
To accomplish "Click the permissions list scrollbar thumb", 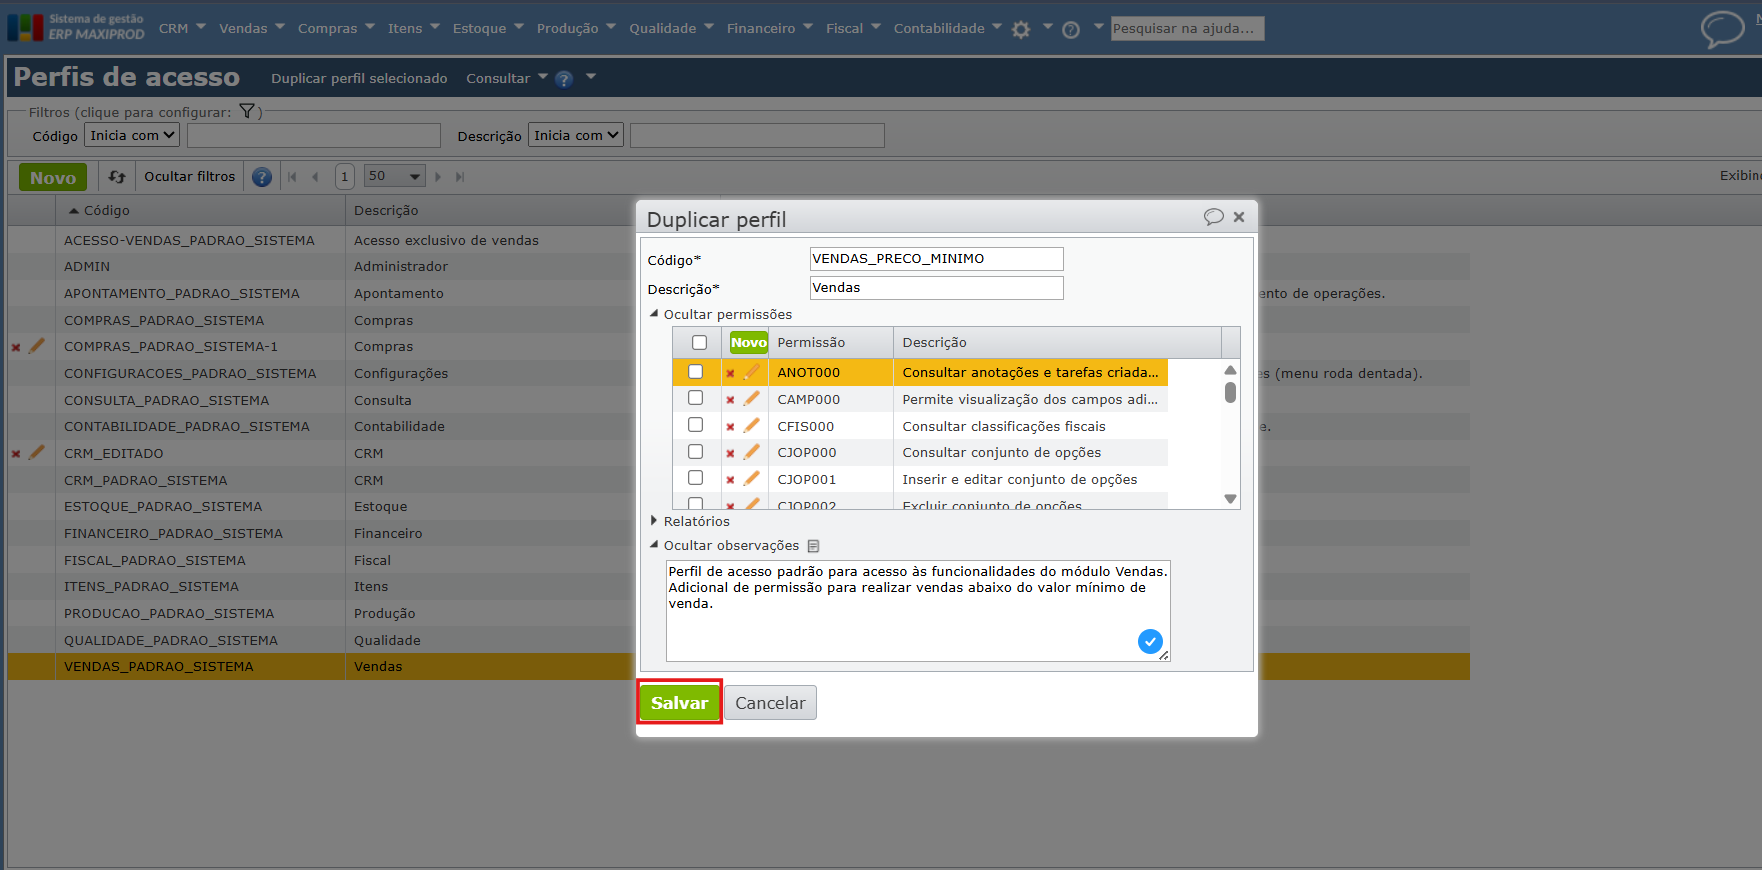I will 1230,392.
